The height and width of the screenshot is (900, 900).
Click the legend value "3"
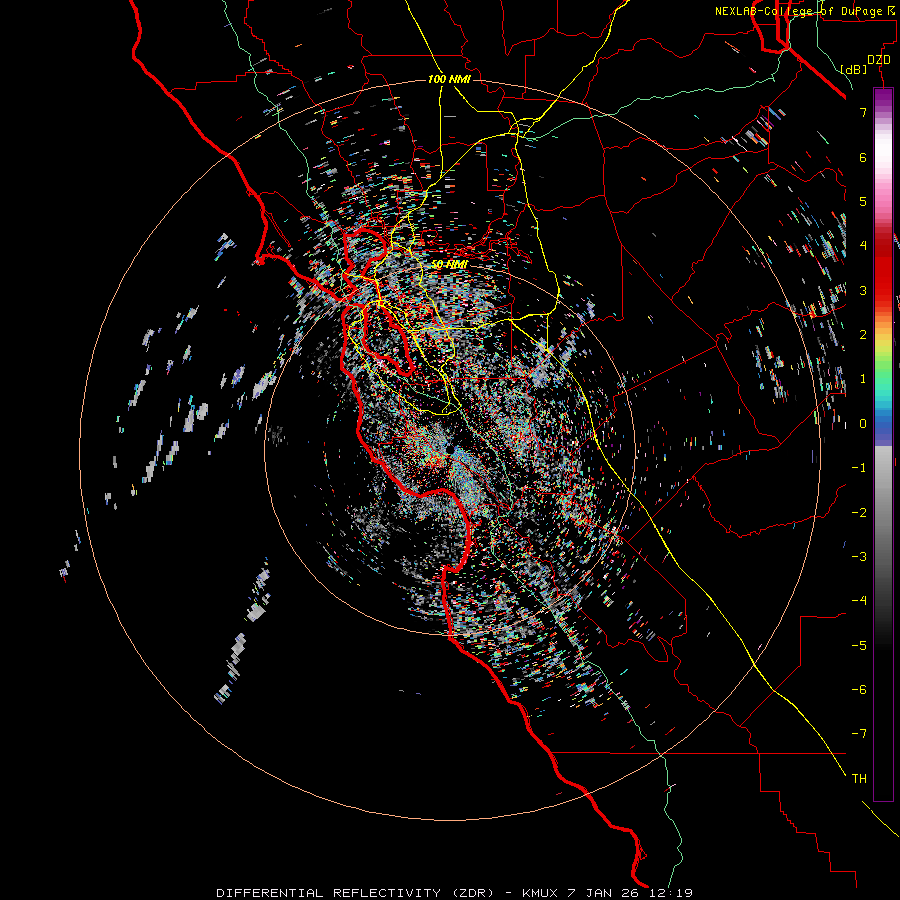863,290
